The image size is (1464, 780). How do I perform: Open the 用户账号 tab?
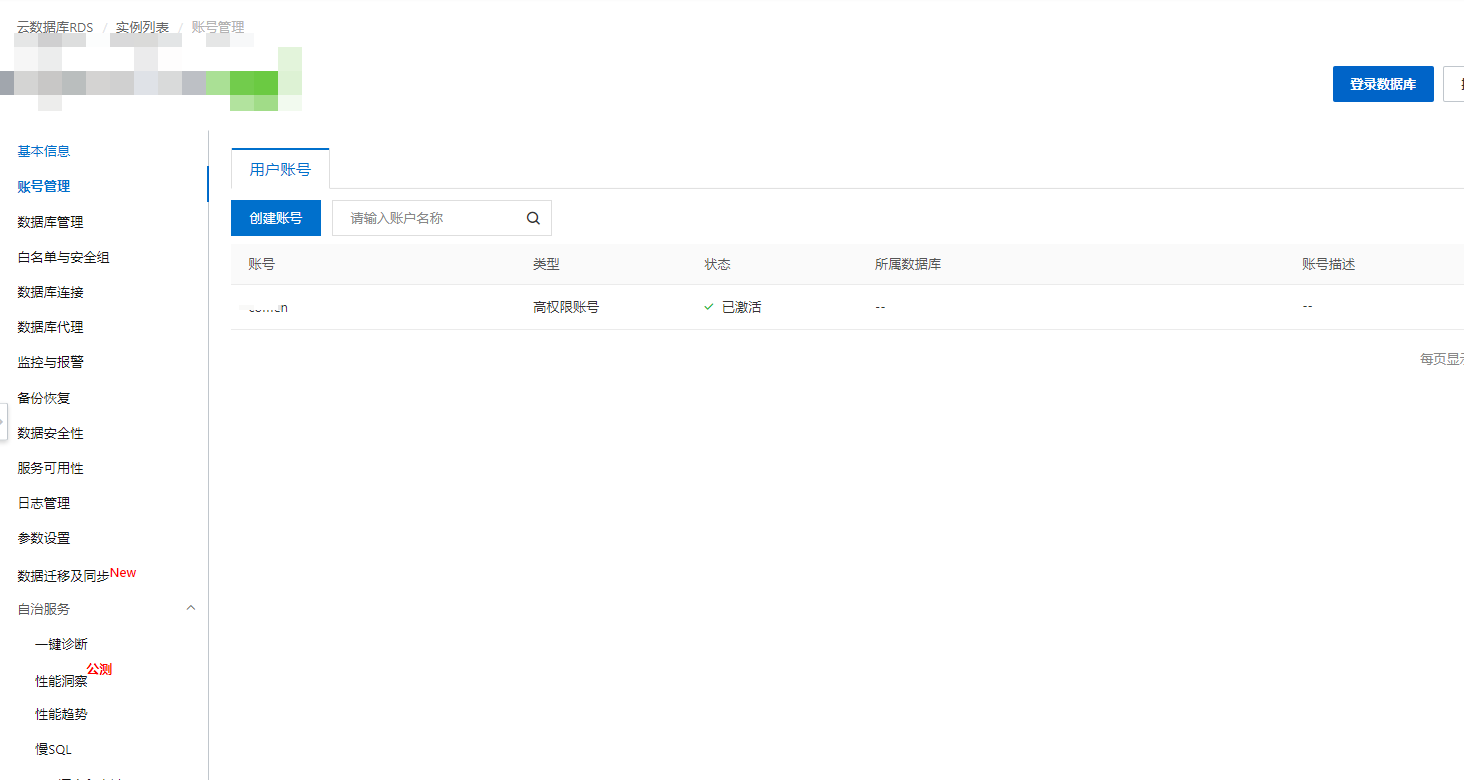280,169
